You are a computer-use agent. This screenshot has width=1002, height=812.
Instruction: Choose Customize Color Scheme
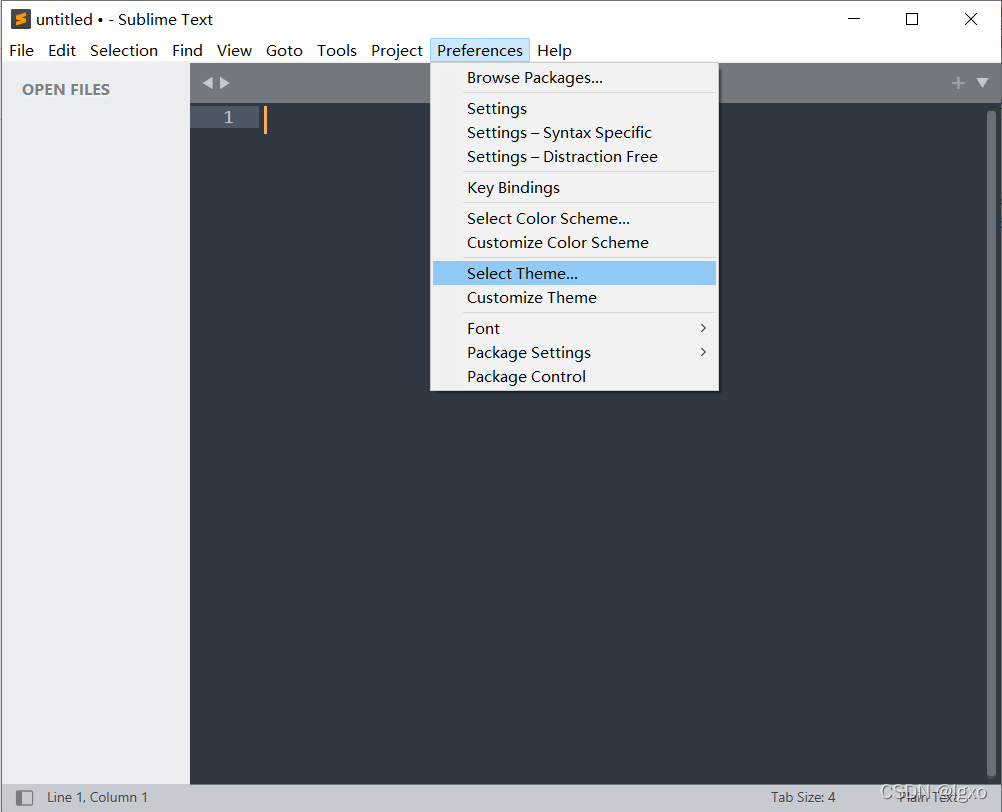pos(574,243)
